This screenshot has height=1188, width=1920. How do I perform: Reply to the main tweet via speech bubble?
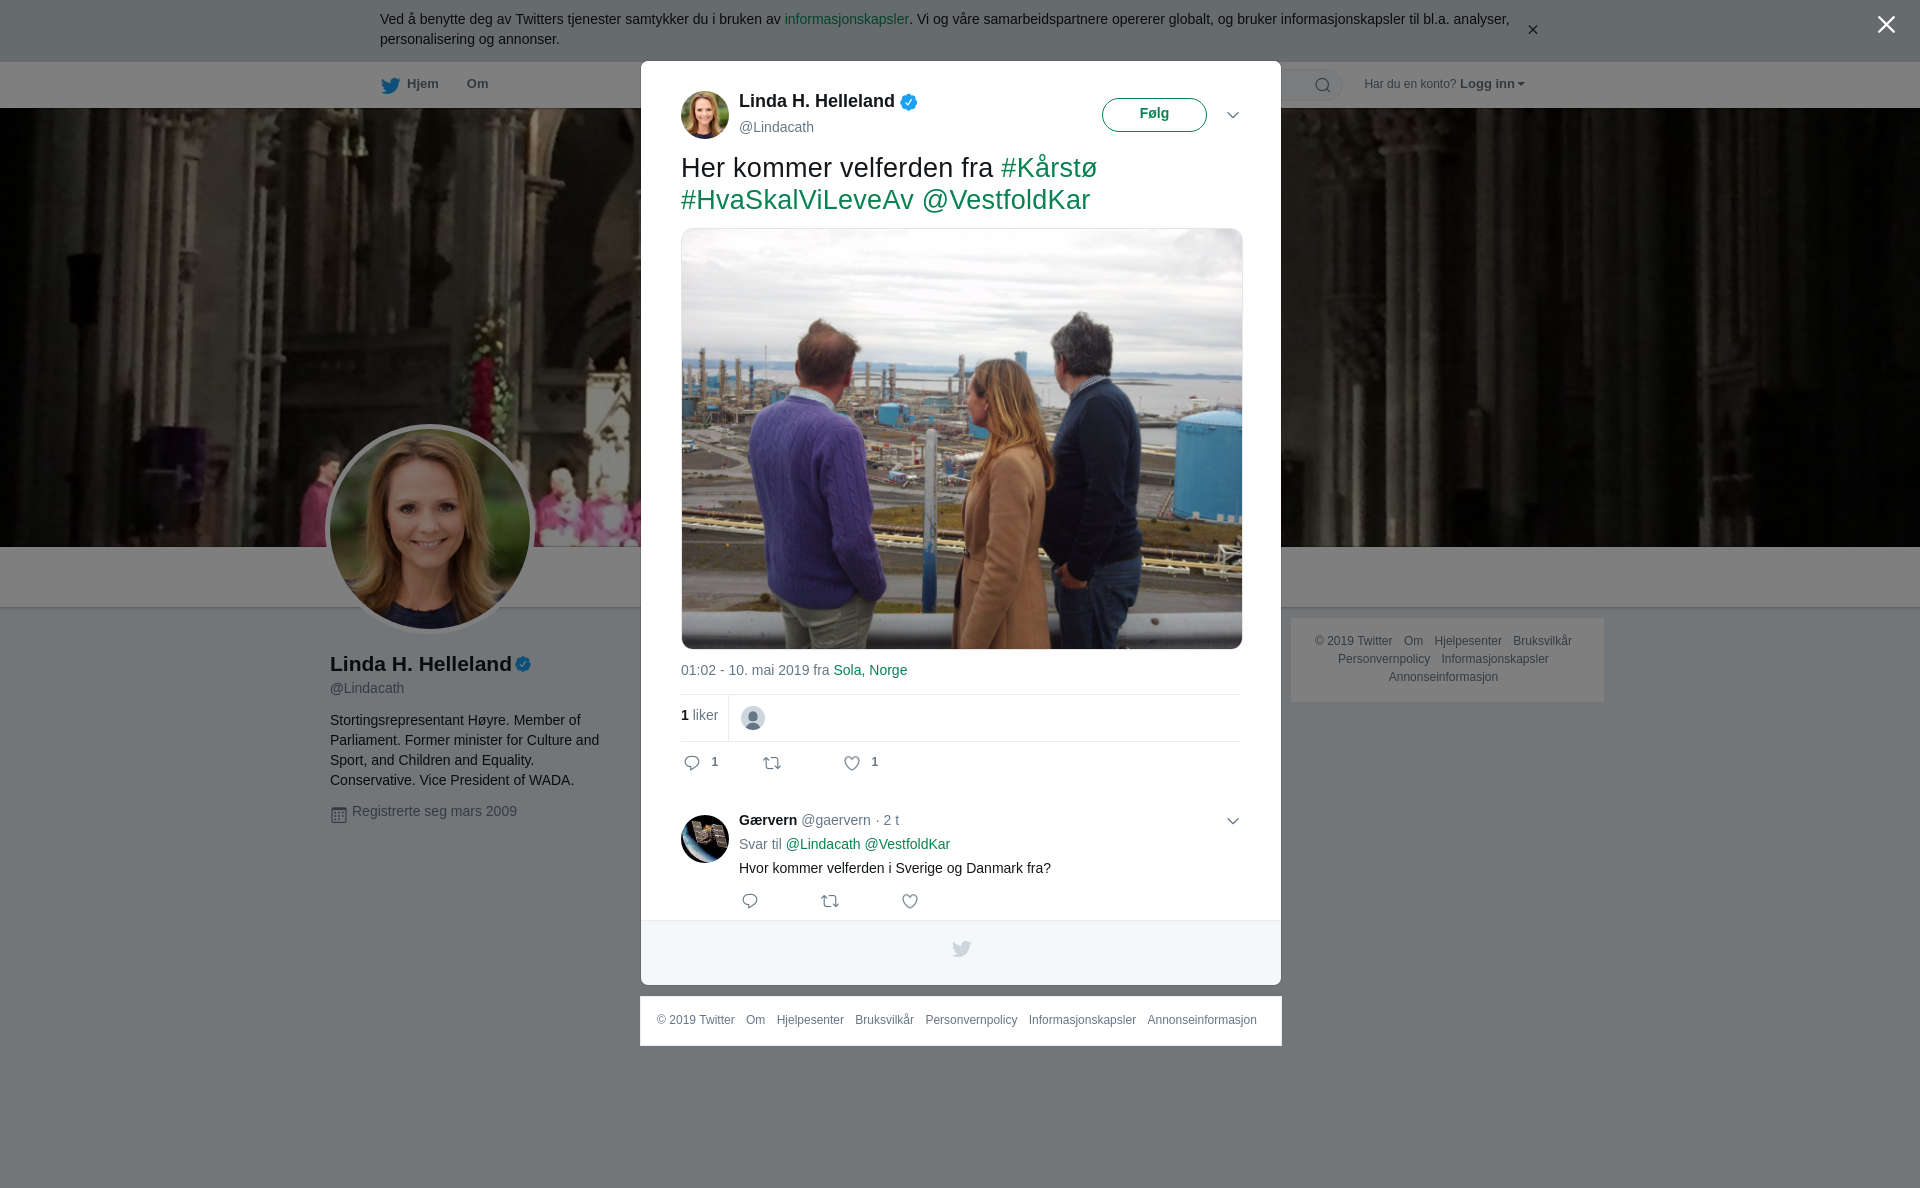(692, 763)
